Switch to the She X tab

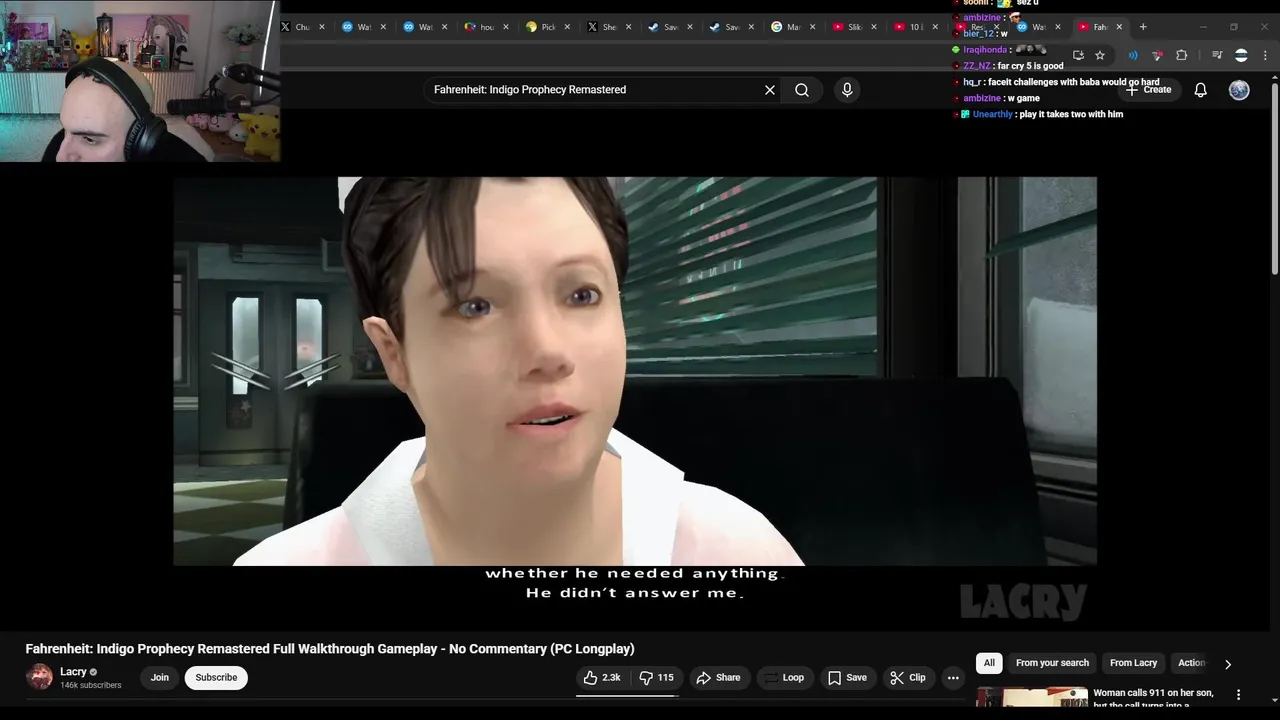608,27
